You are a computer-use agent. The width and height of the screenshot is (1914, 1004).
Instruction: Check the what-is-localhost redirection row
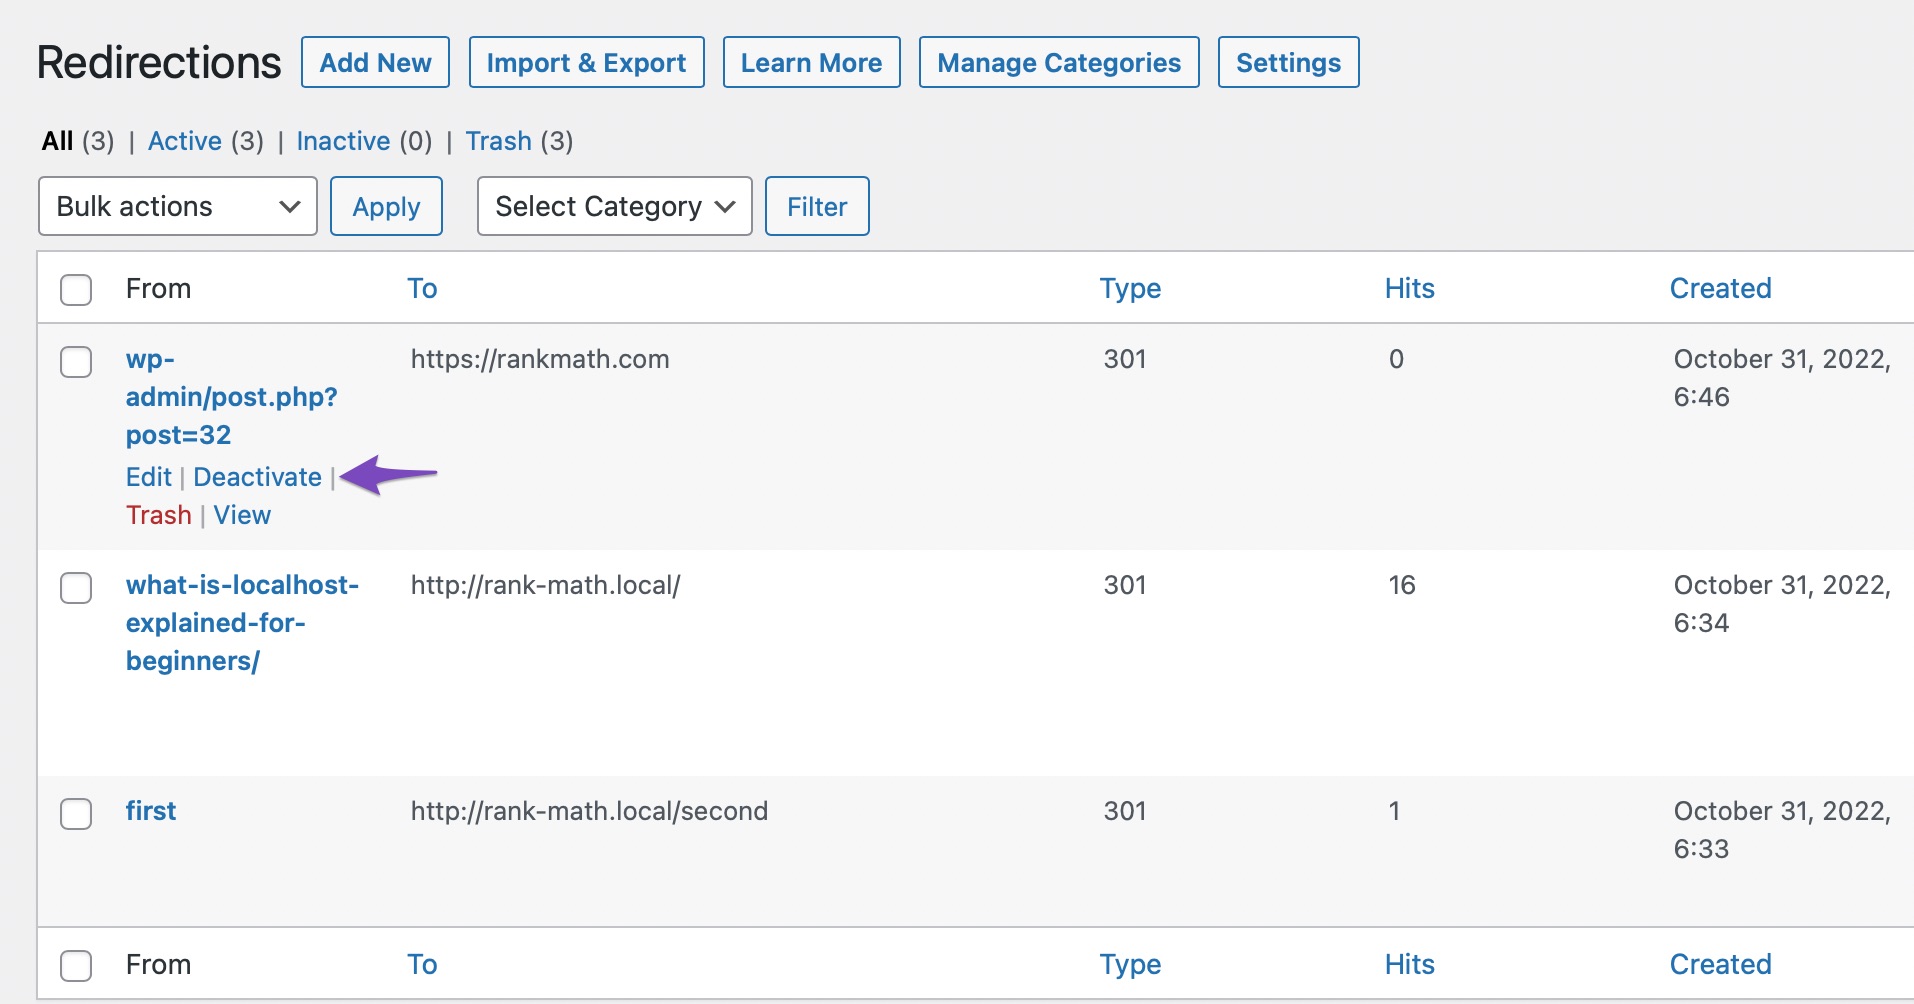pyautogui.click(x=76, y=587)
